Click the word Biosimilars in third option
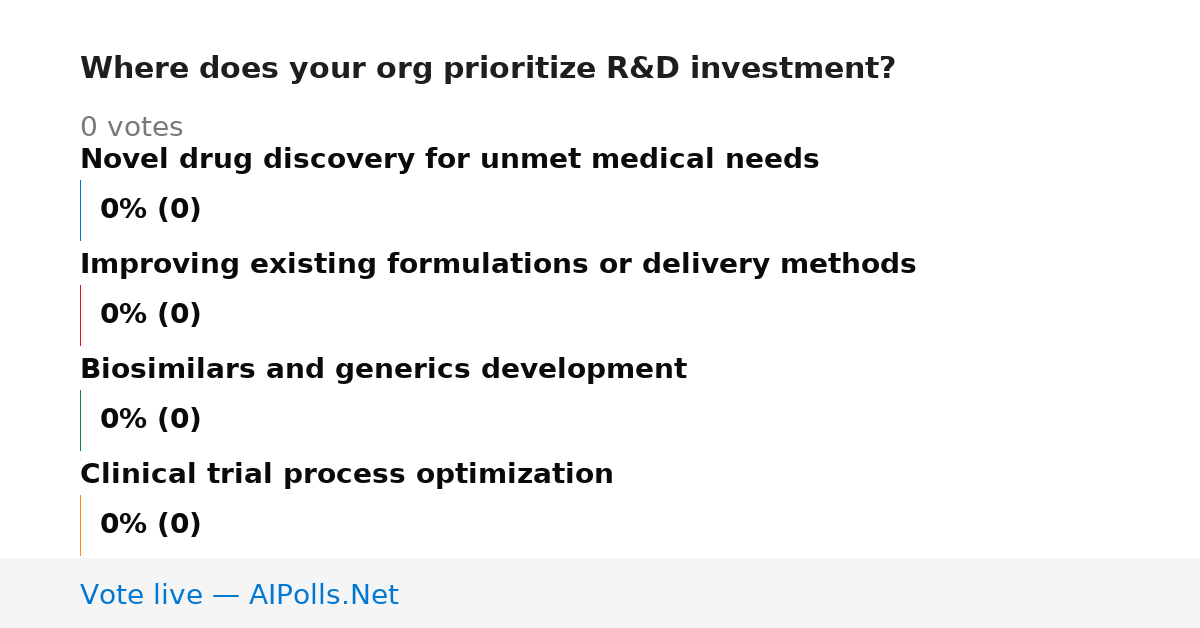 (159, 370)
